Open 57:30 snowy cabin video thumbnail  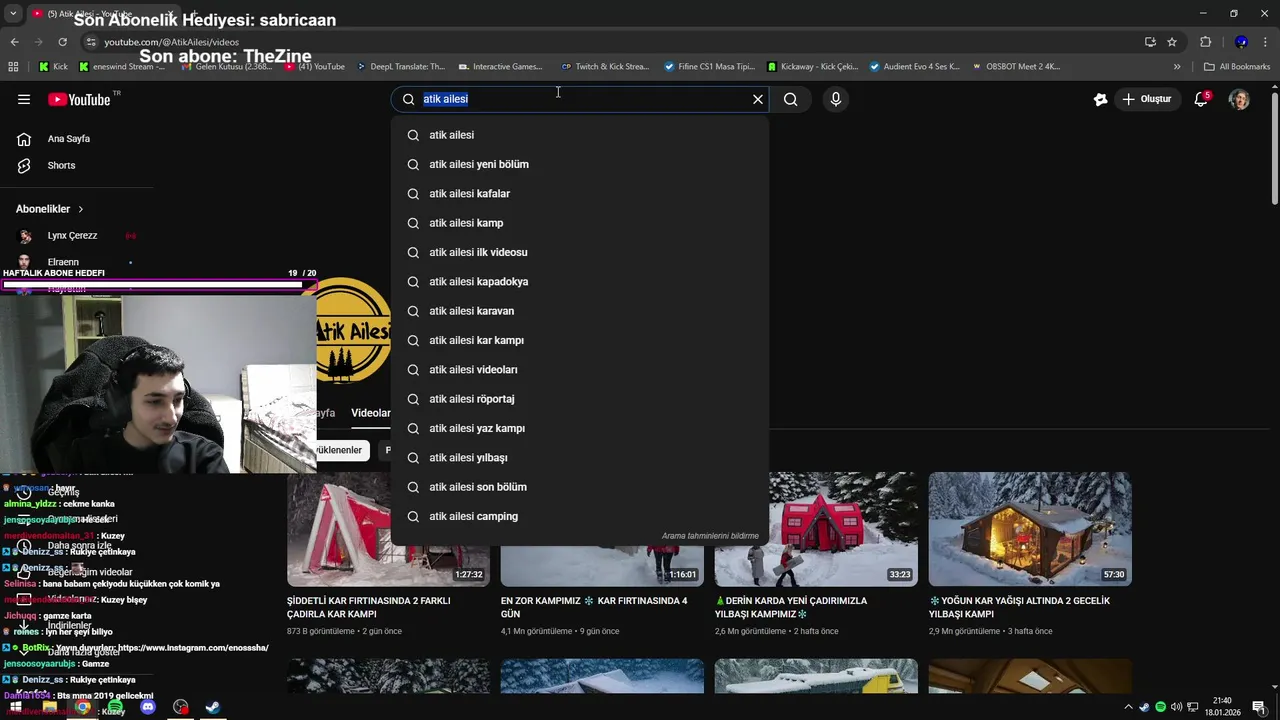tap(1030, 529)
